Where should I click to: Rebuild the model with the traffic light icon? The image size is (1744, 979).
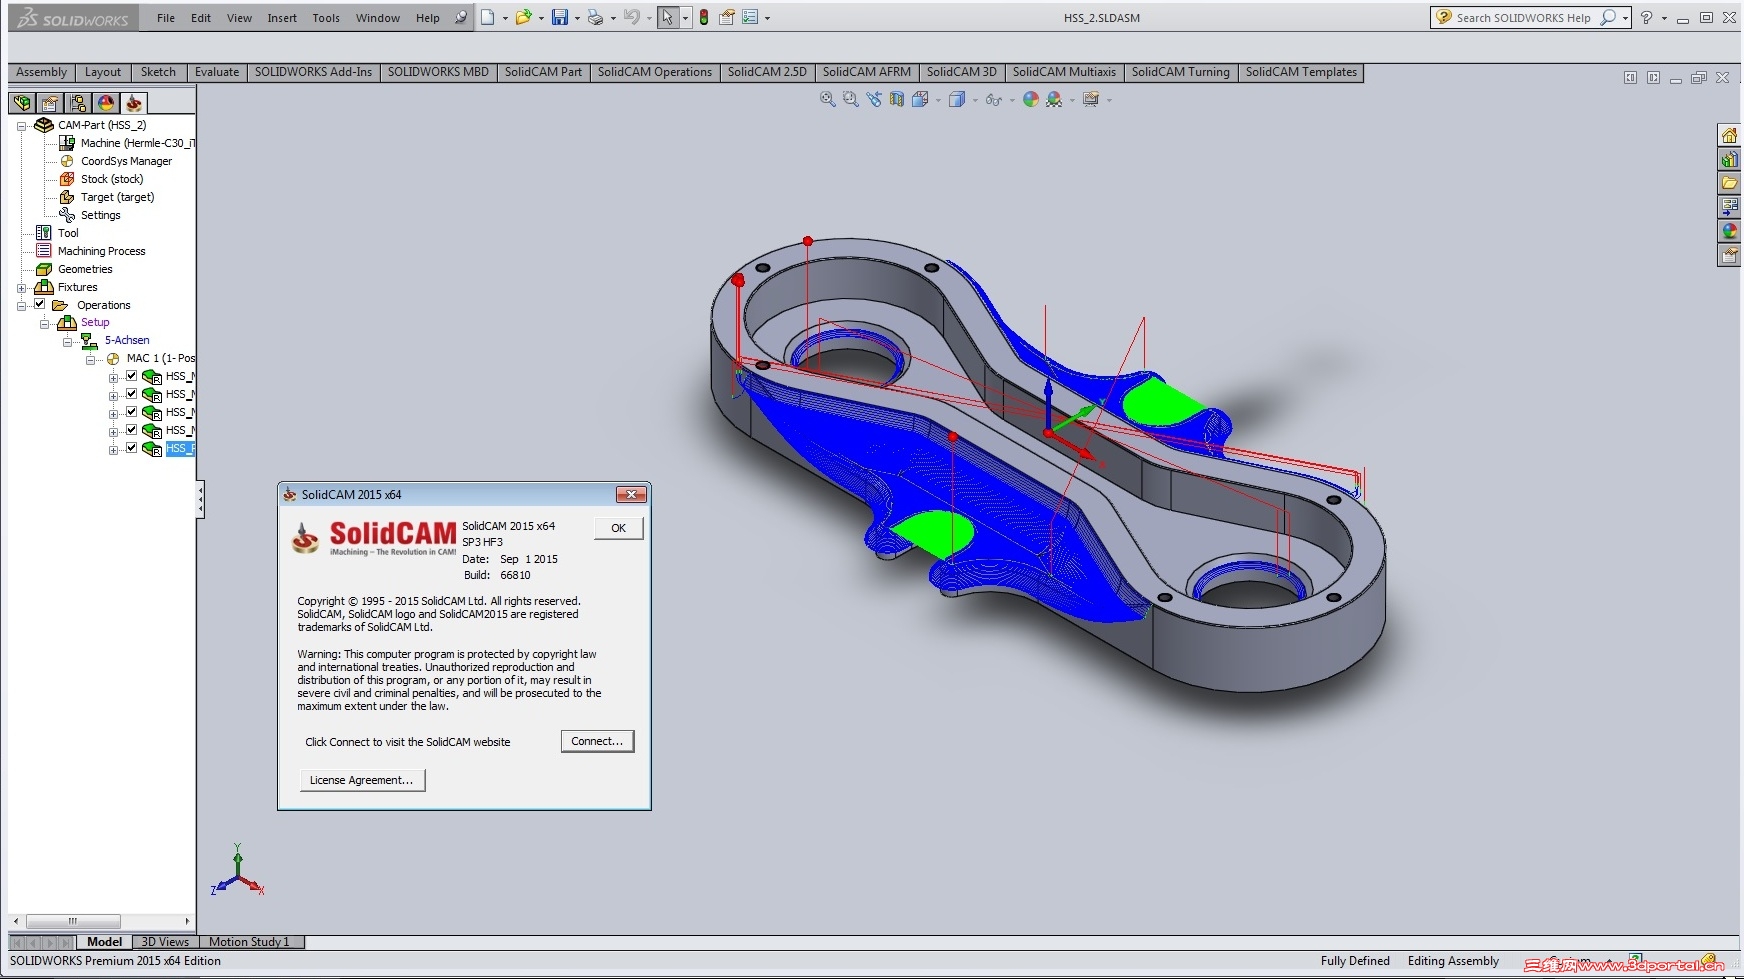[x=704, y=17]
